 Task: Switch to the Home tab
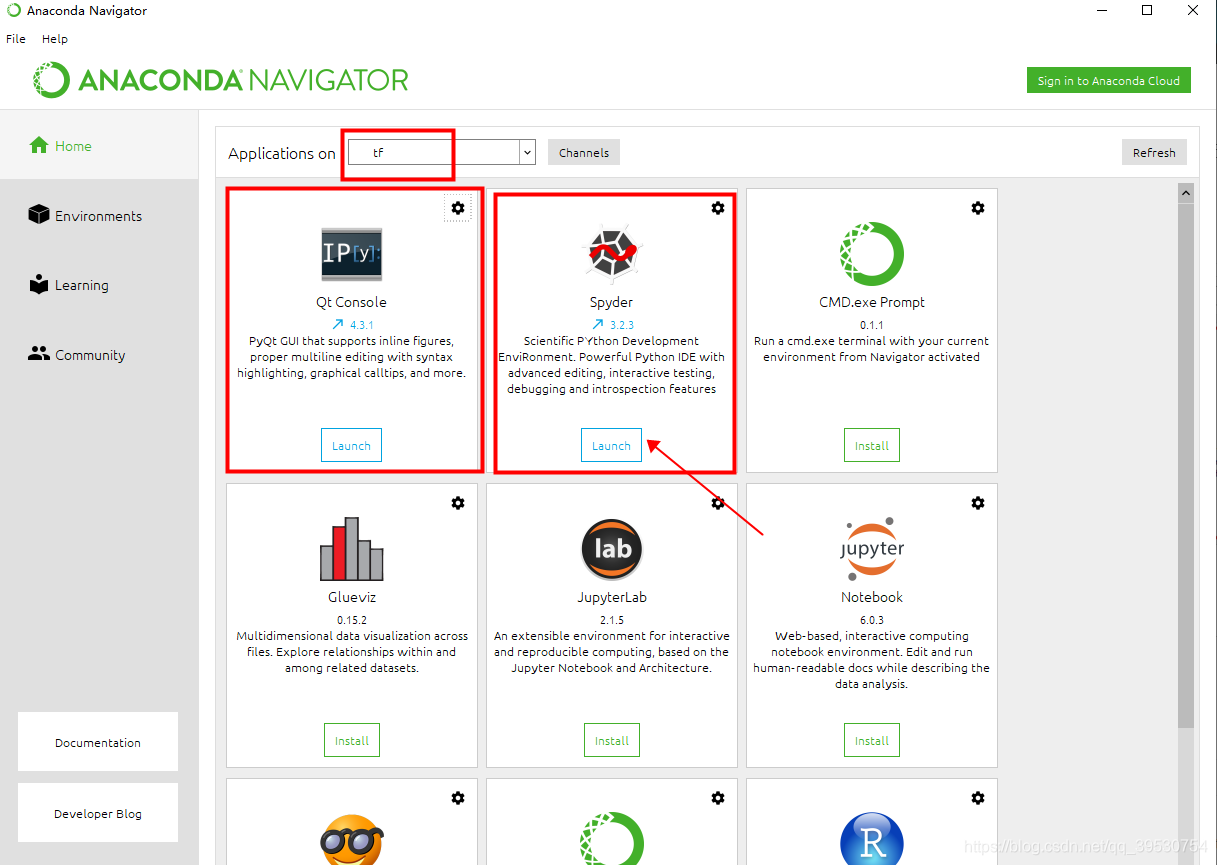click(x=99, y=145)
